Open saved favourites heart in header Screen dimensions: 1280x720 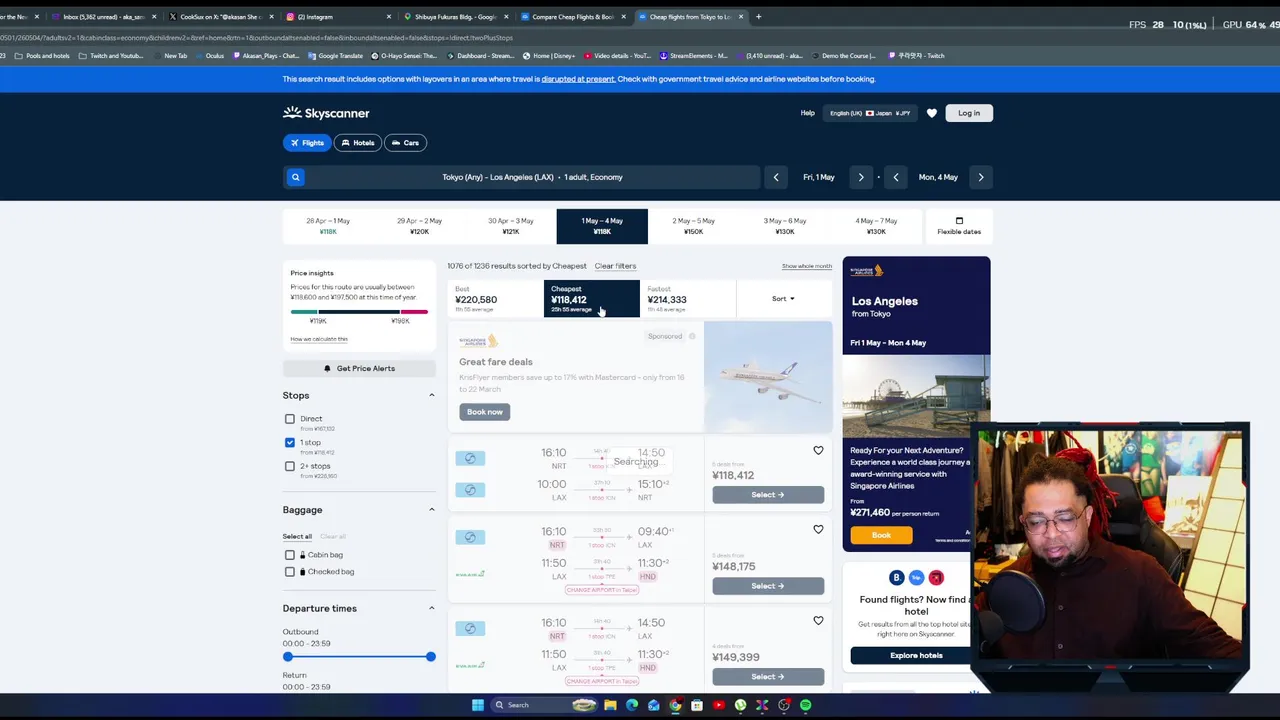[932, 113]
